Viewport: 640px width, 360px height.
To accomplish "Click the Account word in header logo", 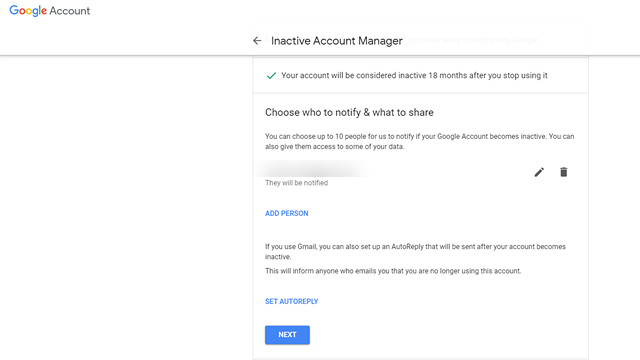I will [70, 11].
